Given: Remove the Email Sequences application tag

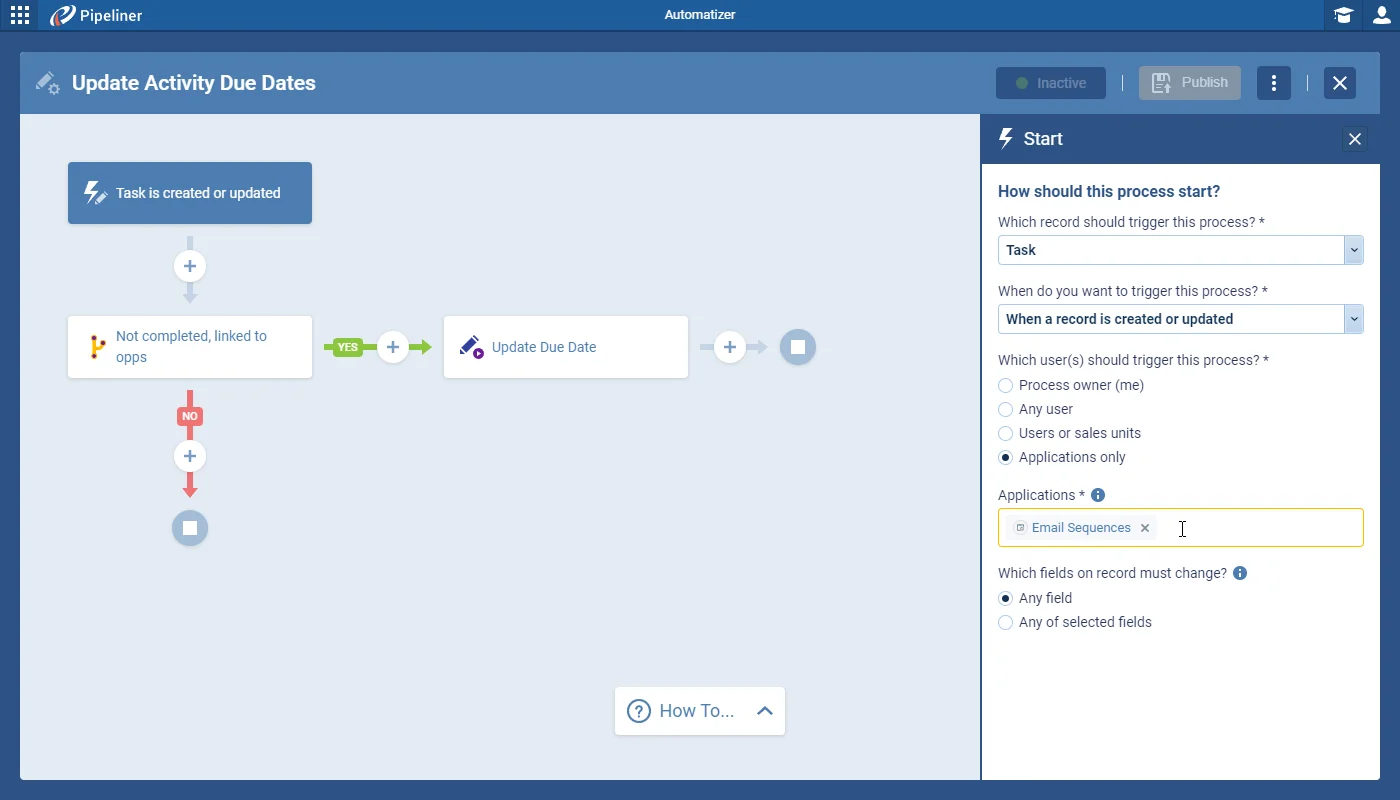Looking at the screenshot, I should point(1145,528).
